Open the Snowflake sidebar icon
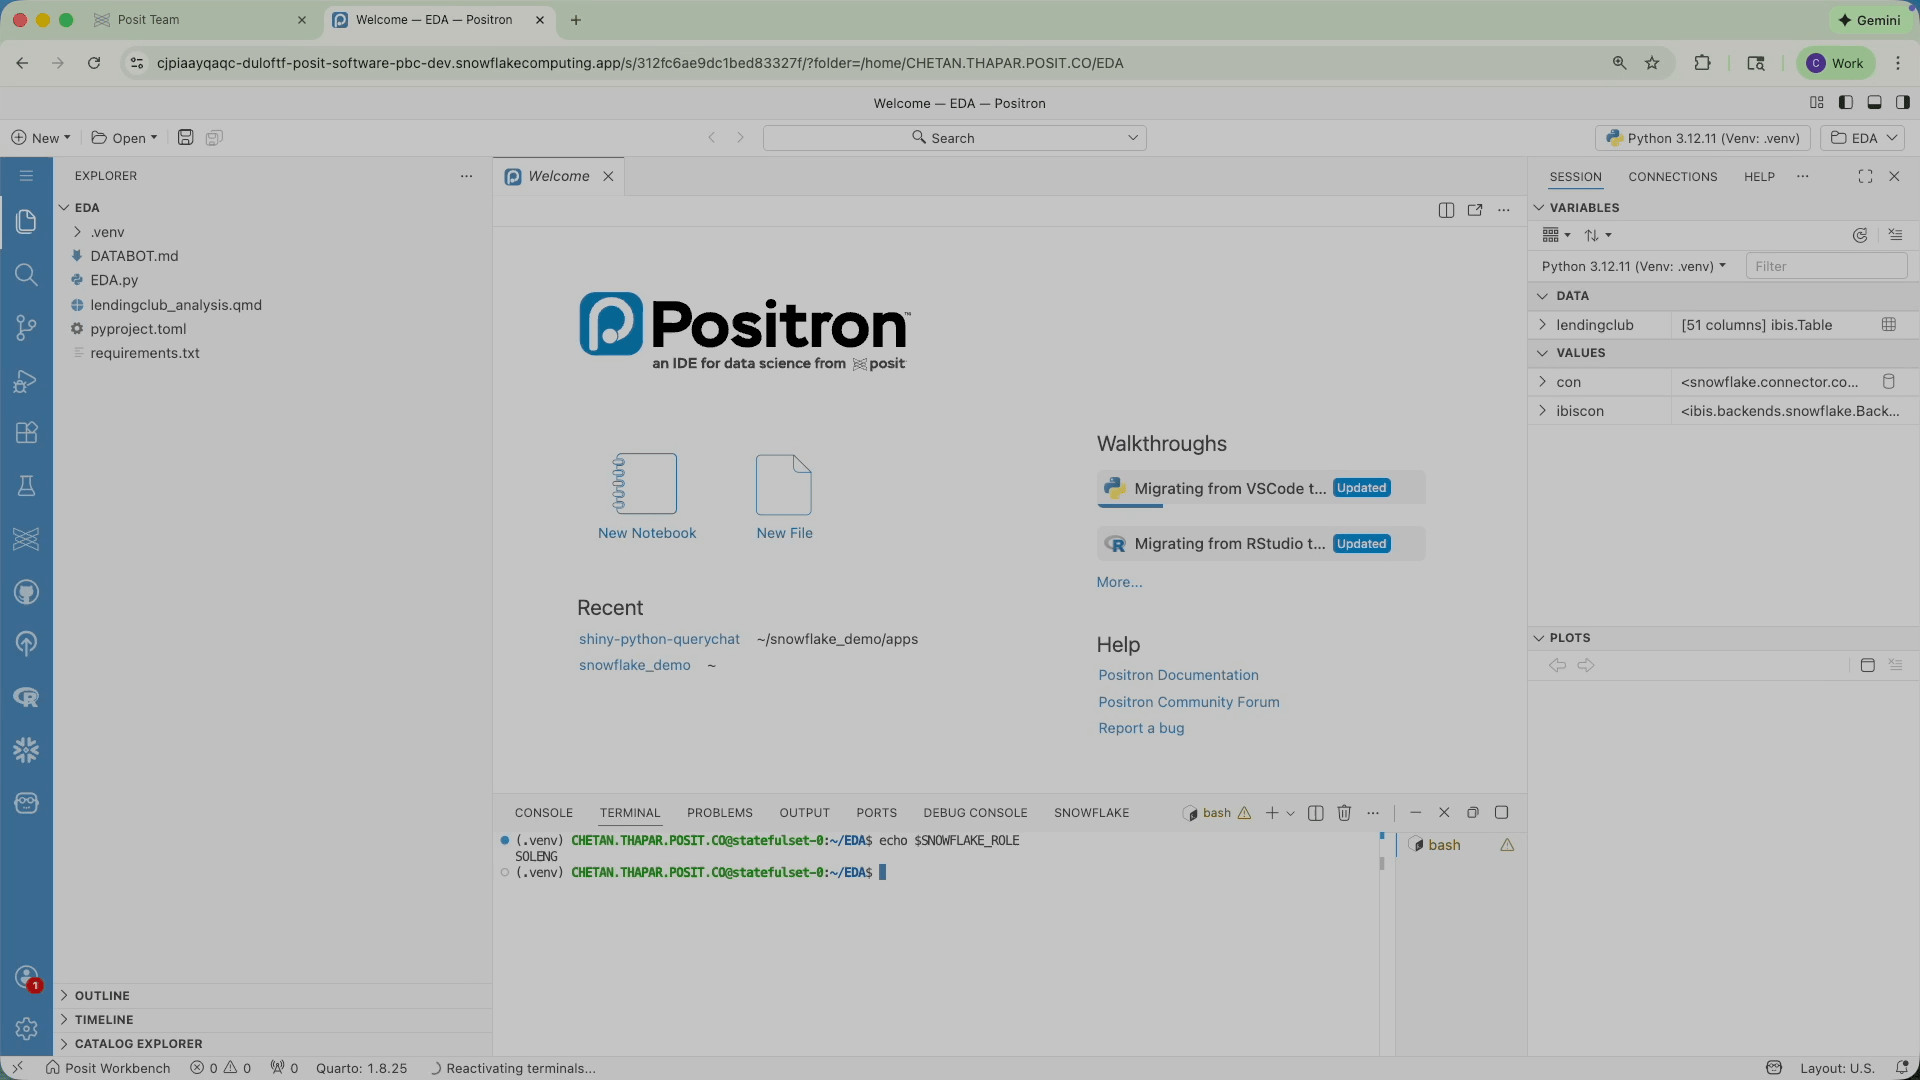 [x=26, y=750]
